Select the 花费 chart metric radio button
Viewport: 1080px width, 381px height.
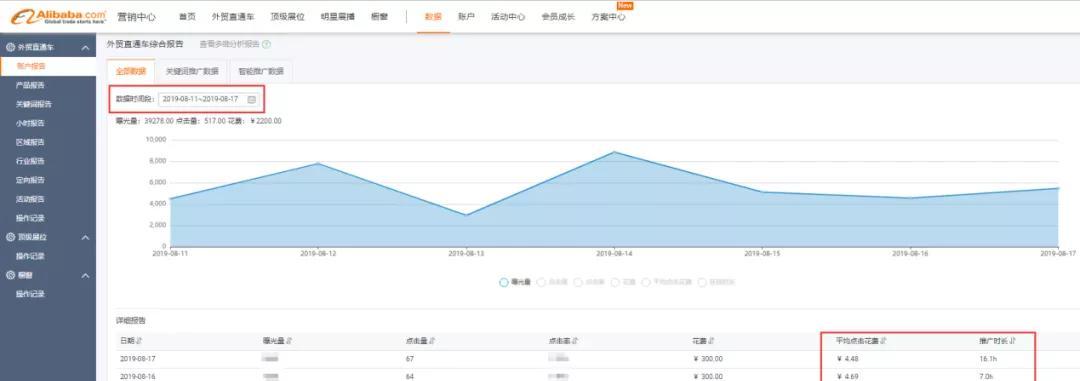click(615, 282)
